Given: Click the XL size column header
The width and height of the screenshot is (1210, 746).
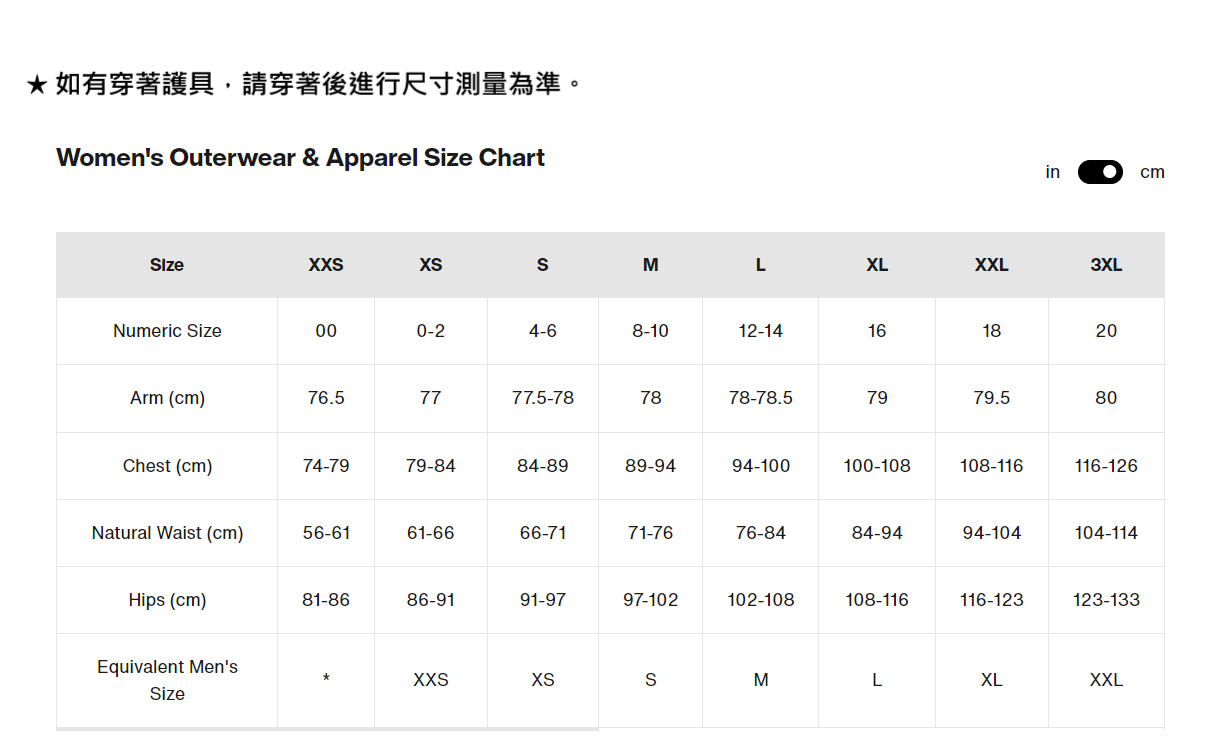Looking at the screenshot, I should coord(877,265).
